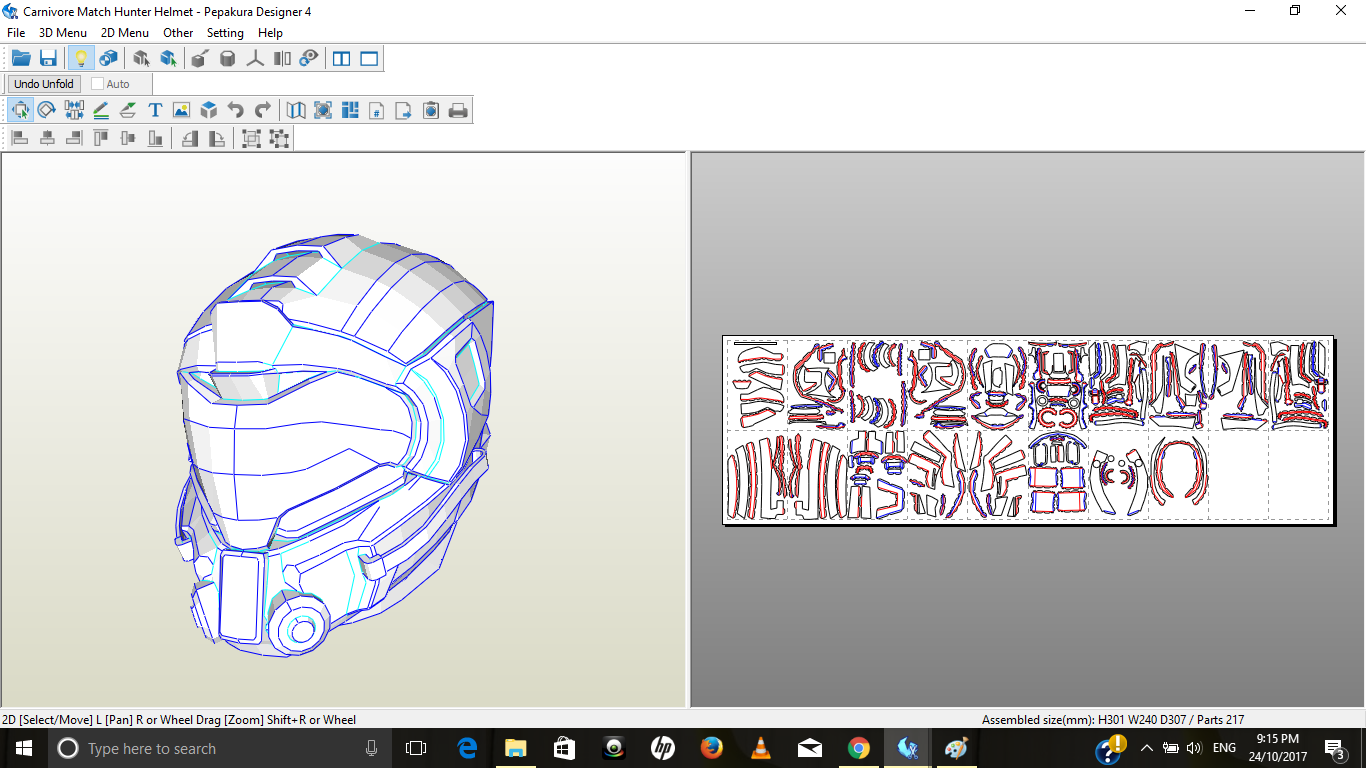Click the Align Right icon

[x=74, y=138]
